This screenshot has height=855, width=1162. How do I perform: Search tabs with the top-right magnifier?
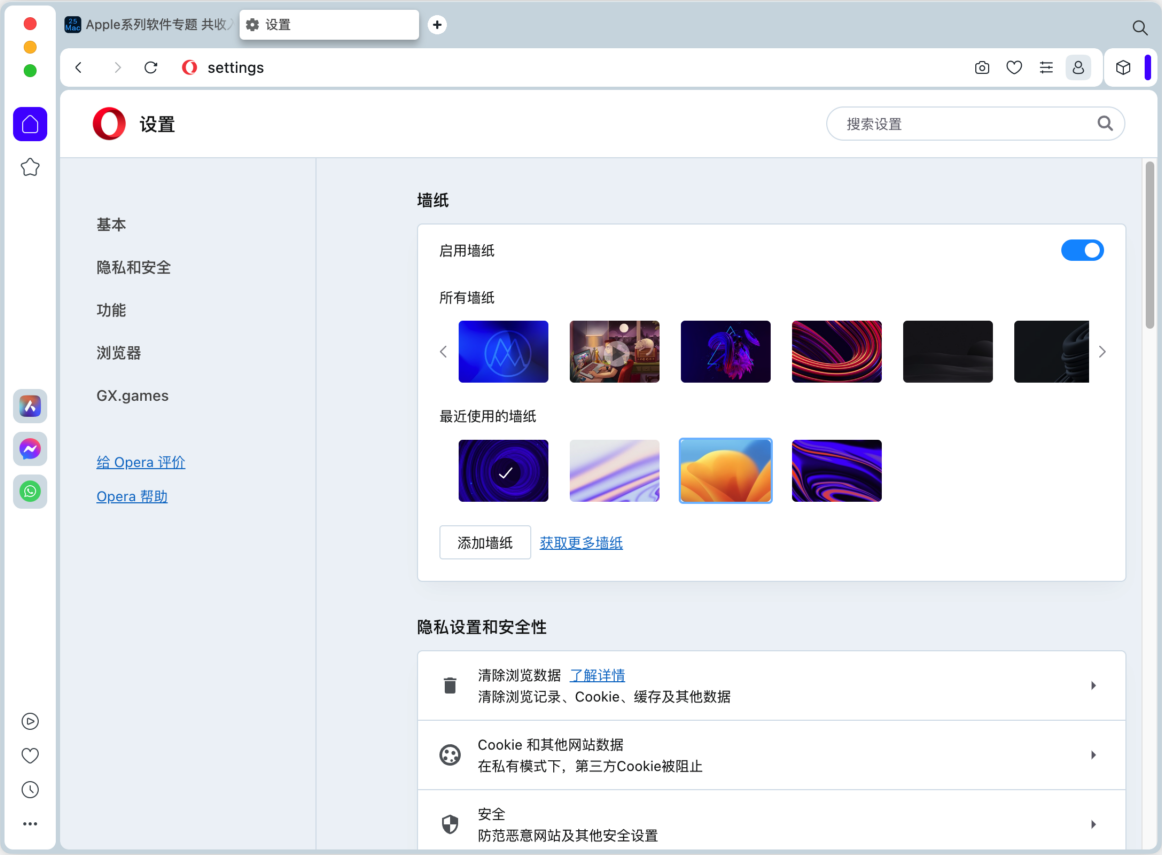(x=1140, y=27)
